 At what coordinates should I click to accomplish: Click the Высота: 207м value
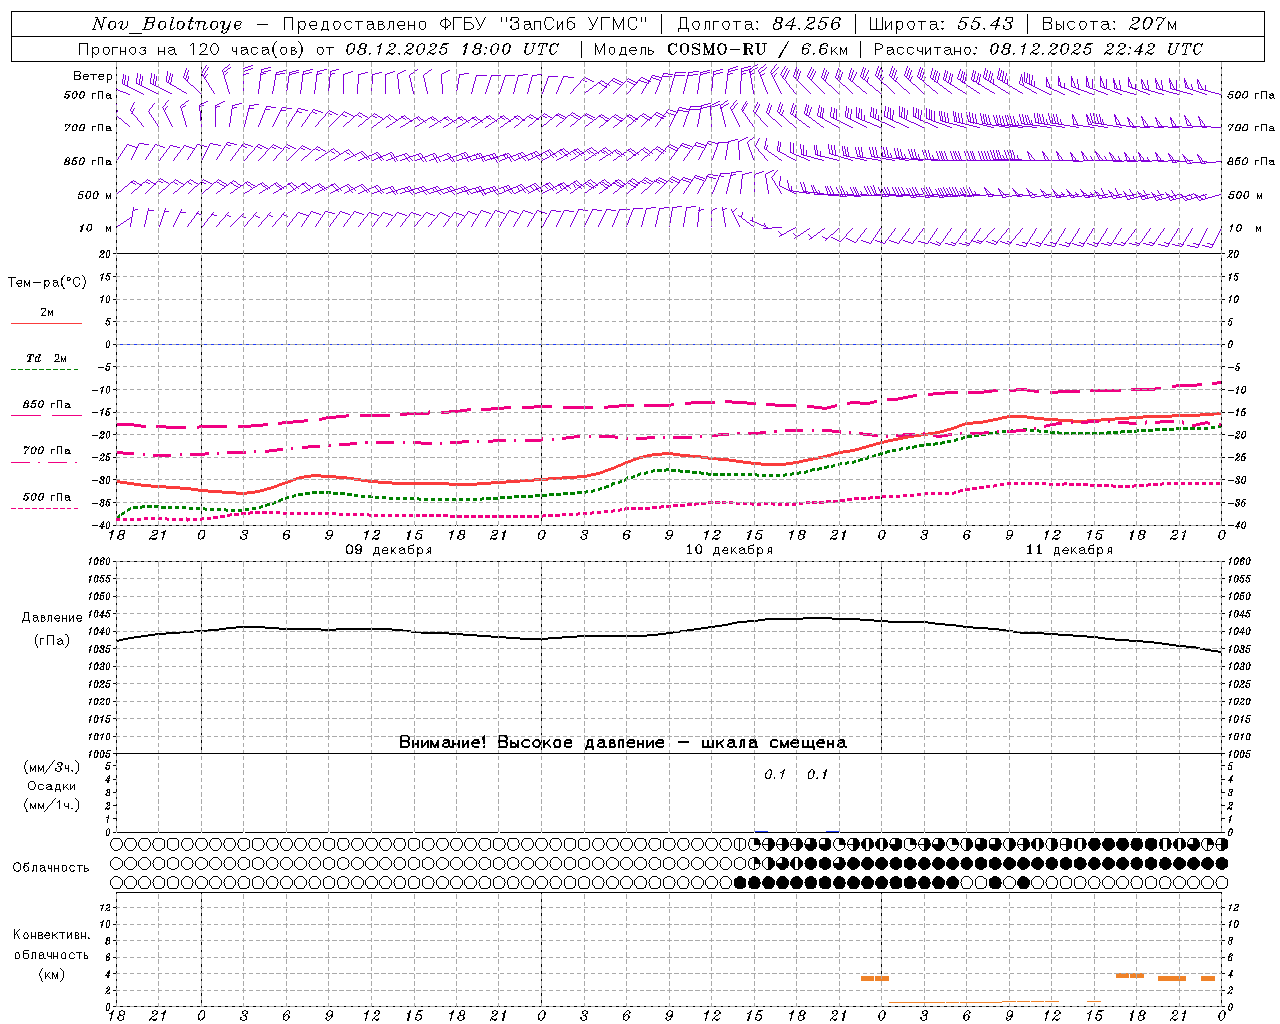(1110, 24)
